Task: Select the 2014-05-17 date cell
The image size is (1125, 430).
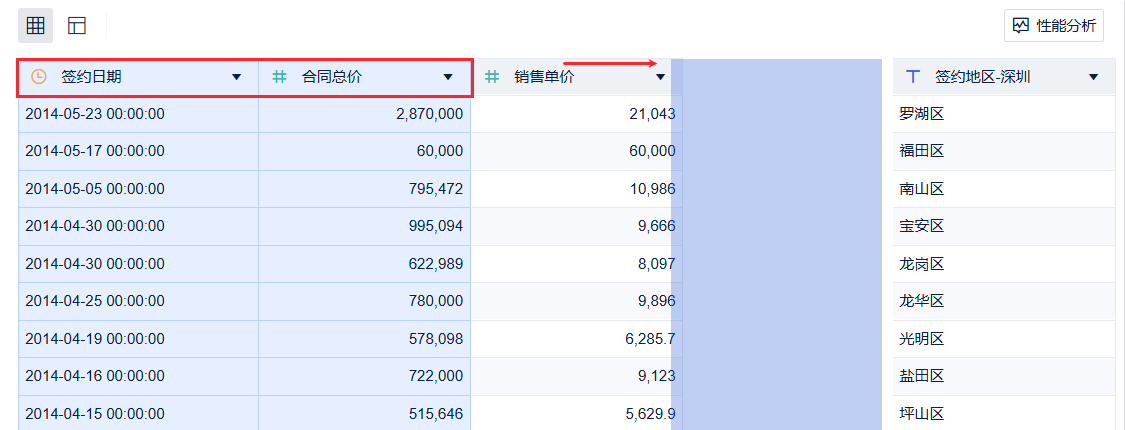Action: [95, 151]
